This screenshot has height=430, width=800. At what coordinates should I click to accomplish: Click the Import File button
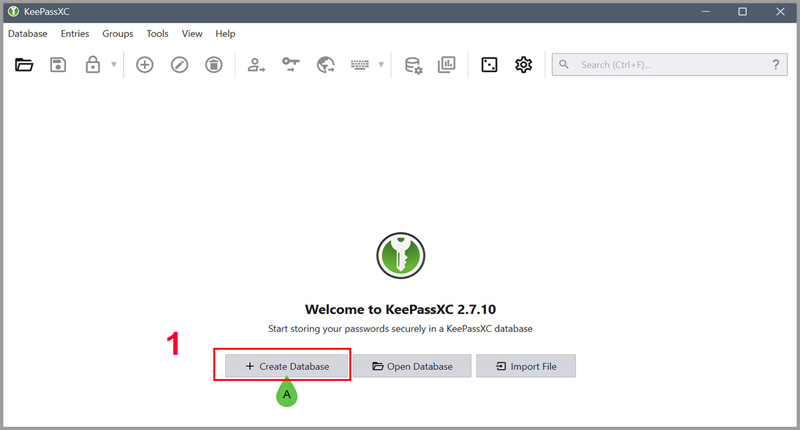click(525, 366)
